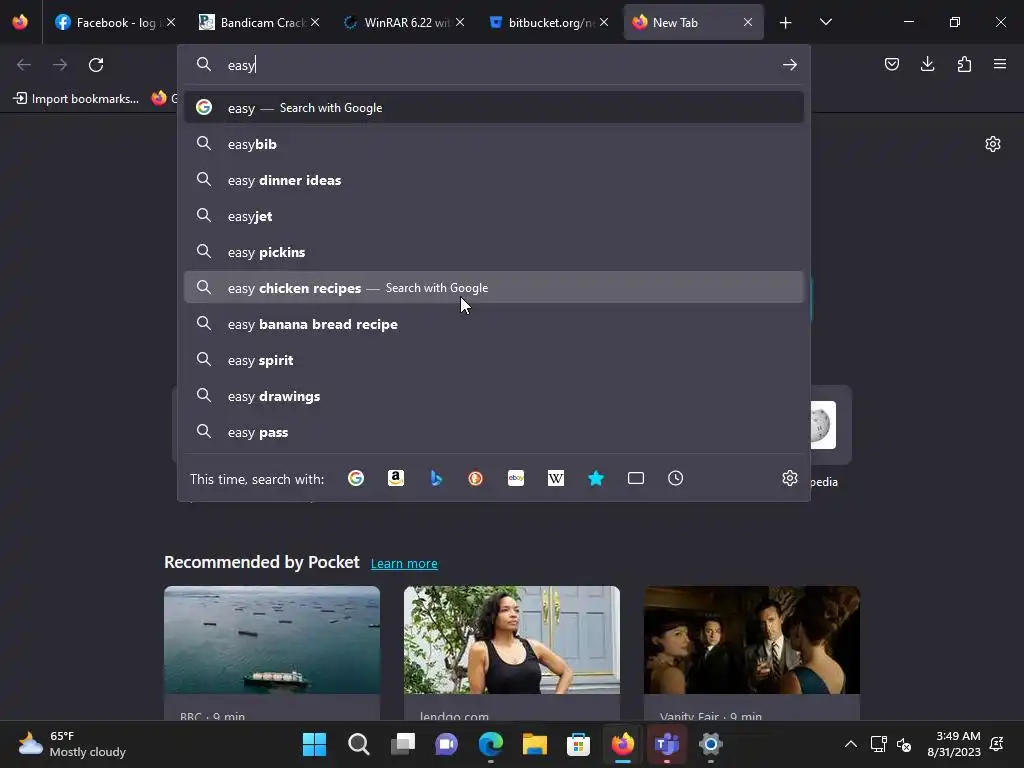Search with Bing engine icon
This screenshot has height=768, width=1024.
click(x=436, y=479)
